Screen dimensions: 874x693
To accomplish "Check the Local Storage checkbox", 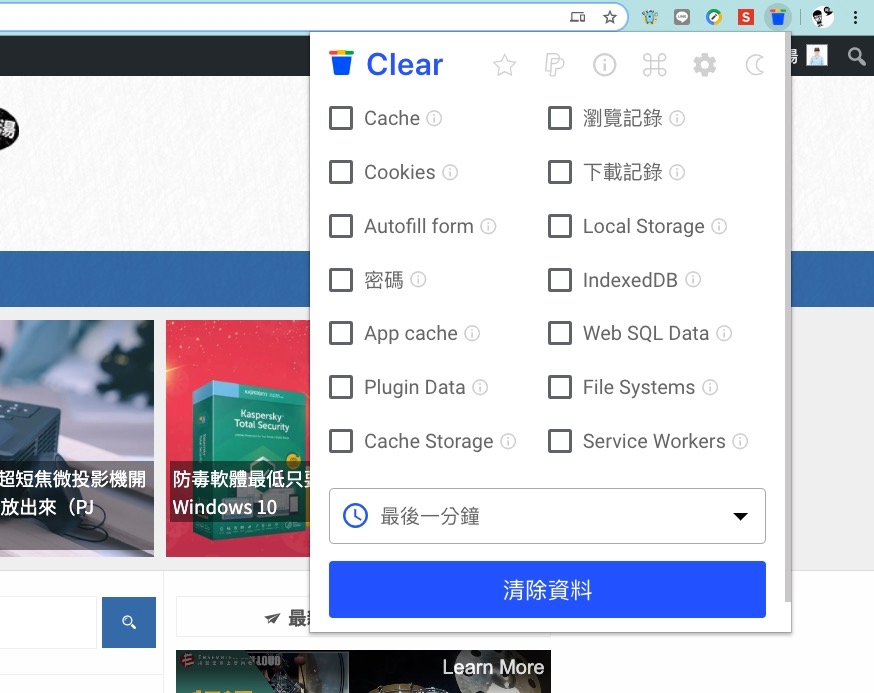I will click(560, 226).
